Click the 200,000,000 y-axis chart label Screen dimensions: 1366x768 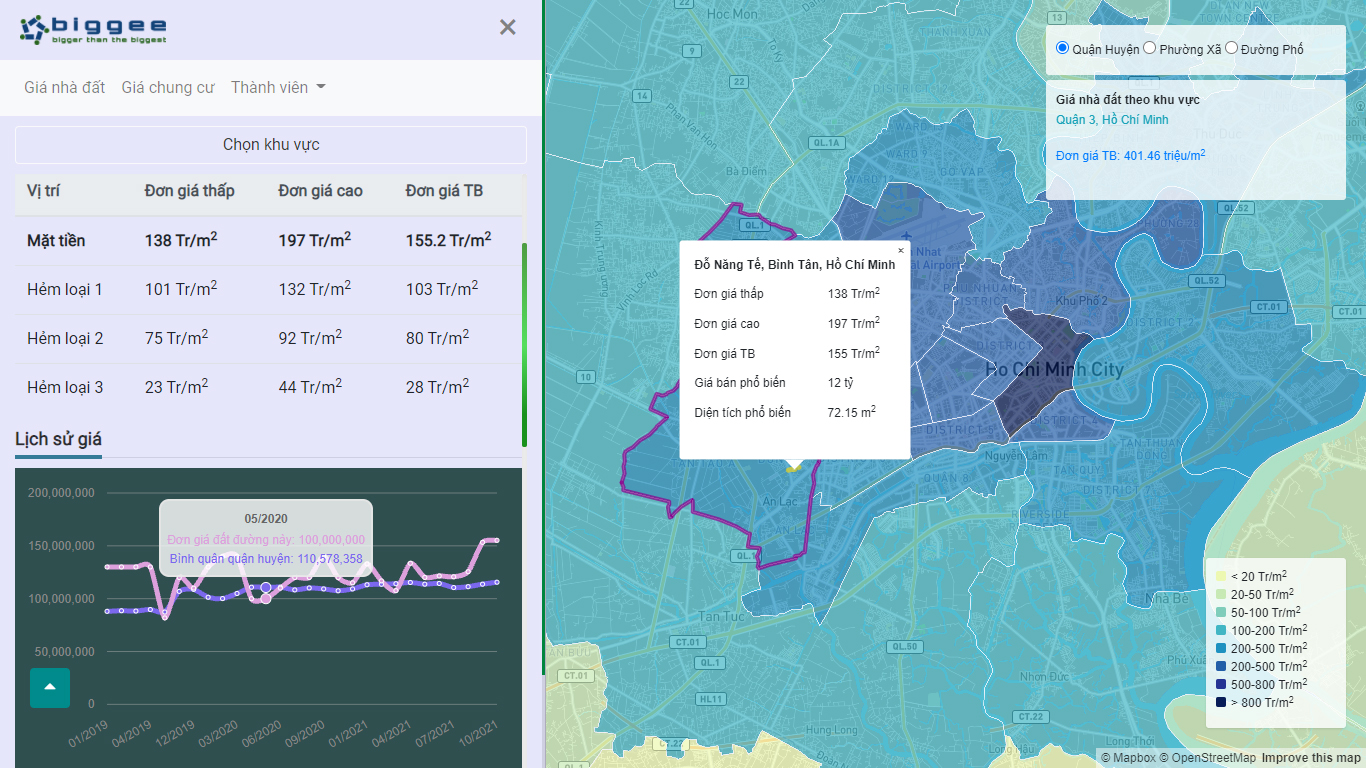click(x=61, y=493)
